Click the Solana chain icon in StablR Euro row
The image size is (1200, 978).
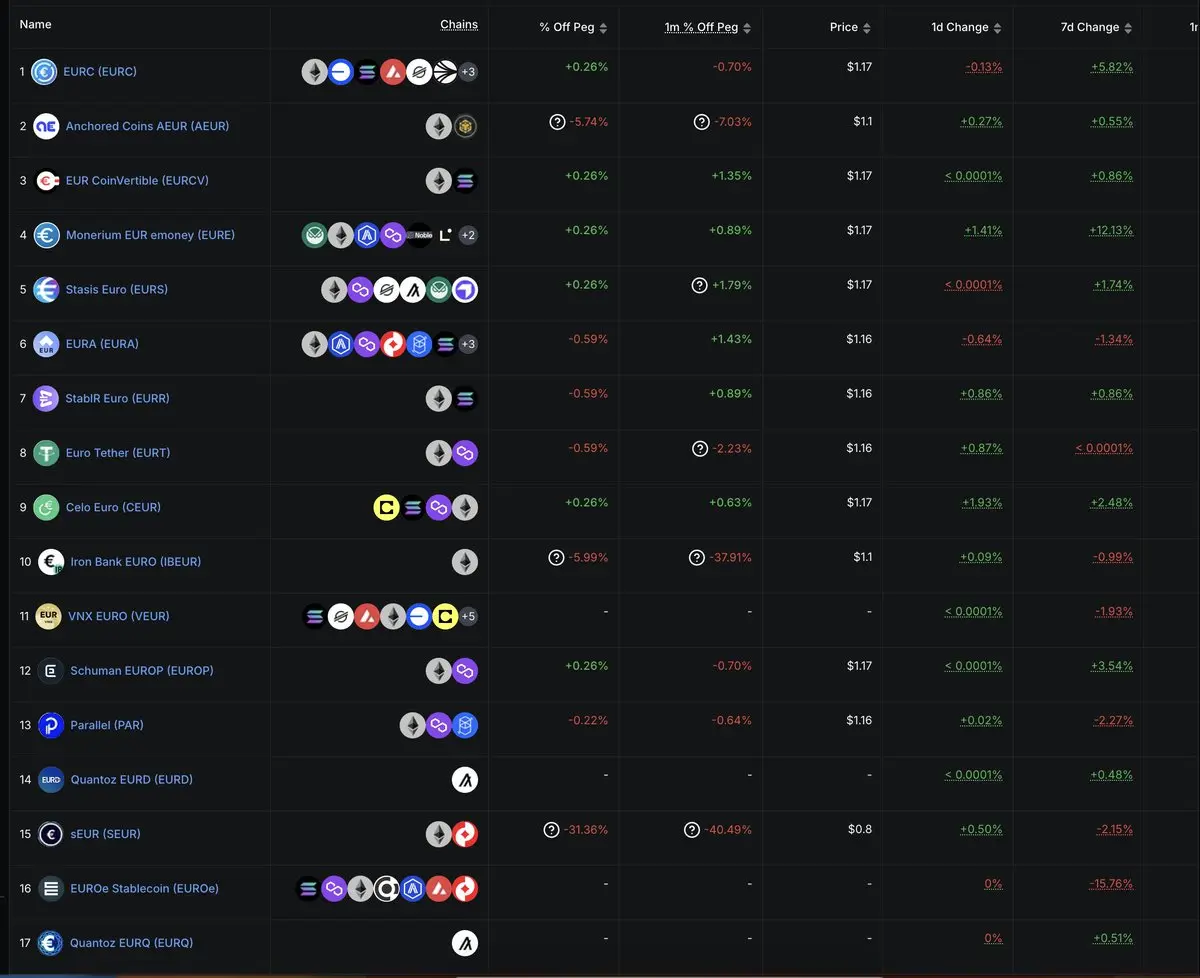click(x=465, y=399)
